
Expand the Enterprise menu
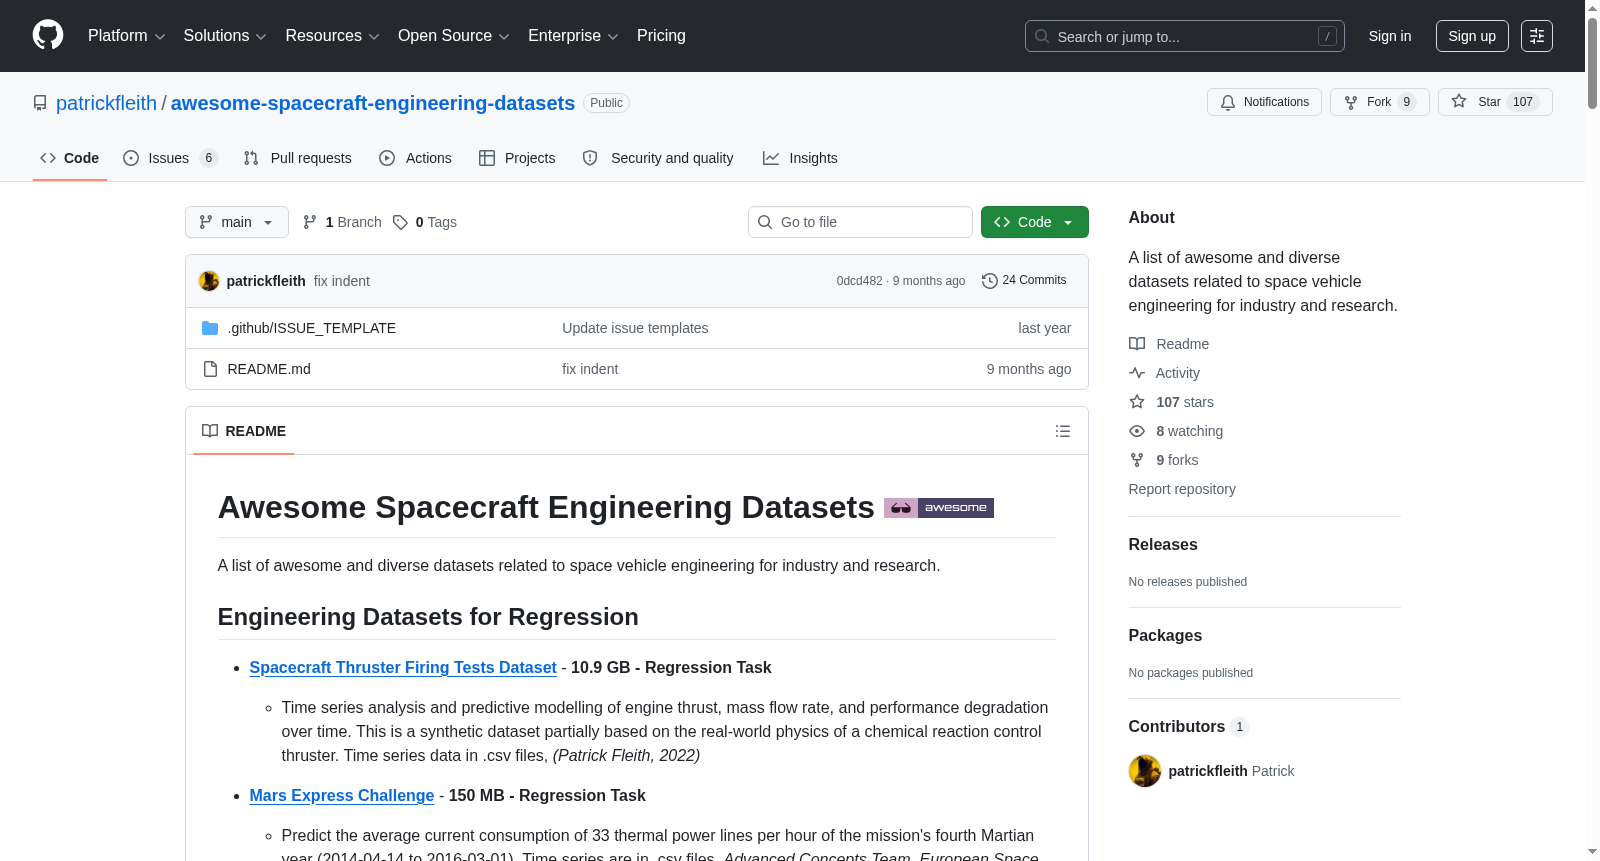573,36
